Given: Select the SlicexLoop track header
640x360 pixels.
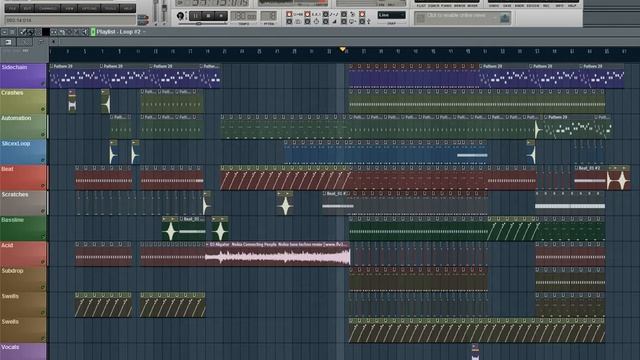Looking at the screenshot, I should 23,152.
